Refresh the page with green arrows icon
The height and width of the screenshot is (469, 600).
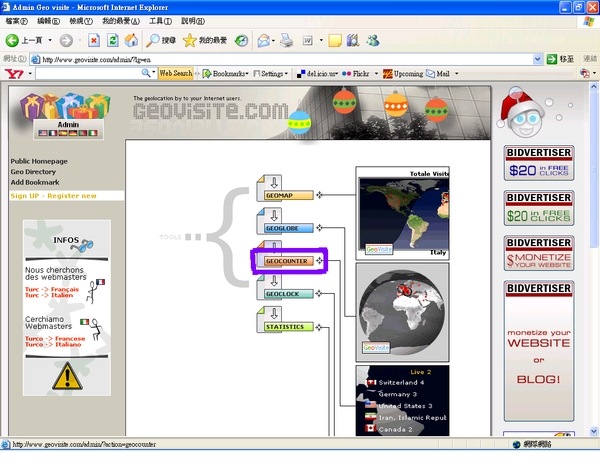[112, 40]
